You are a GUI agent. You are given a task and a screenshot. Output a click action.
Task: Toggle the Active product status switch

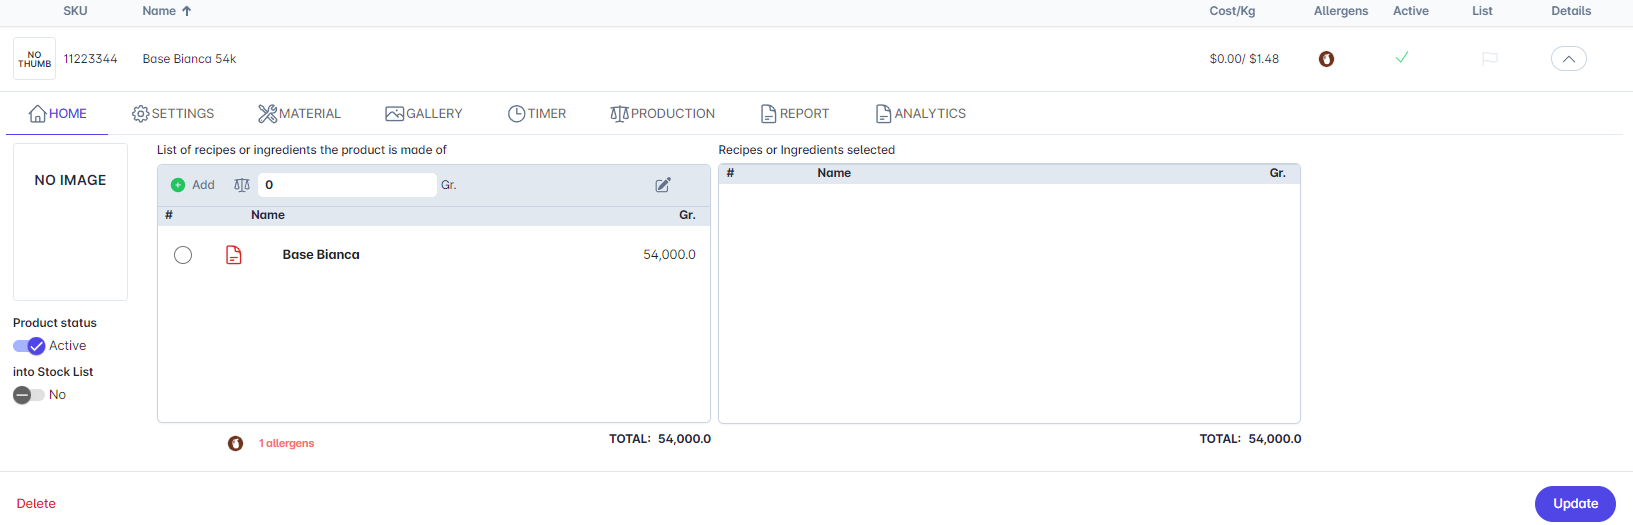(29, 346)
